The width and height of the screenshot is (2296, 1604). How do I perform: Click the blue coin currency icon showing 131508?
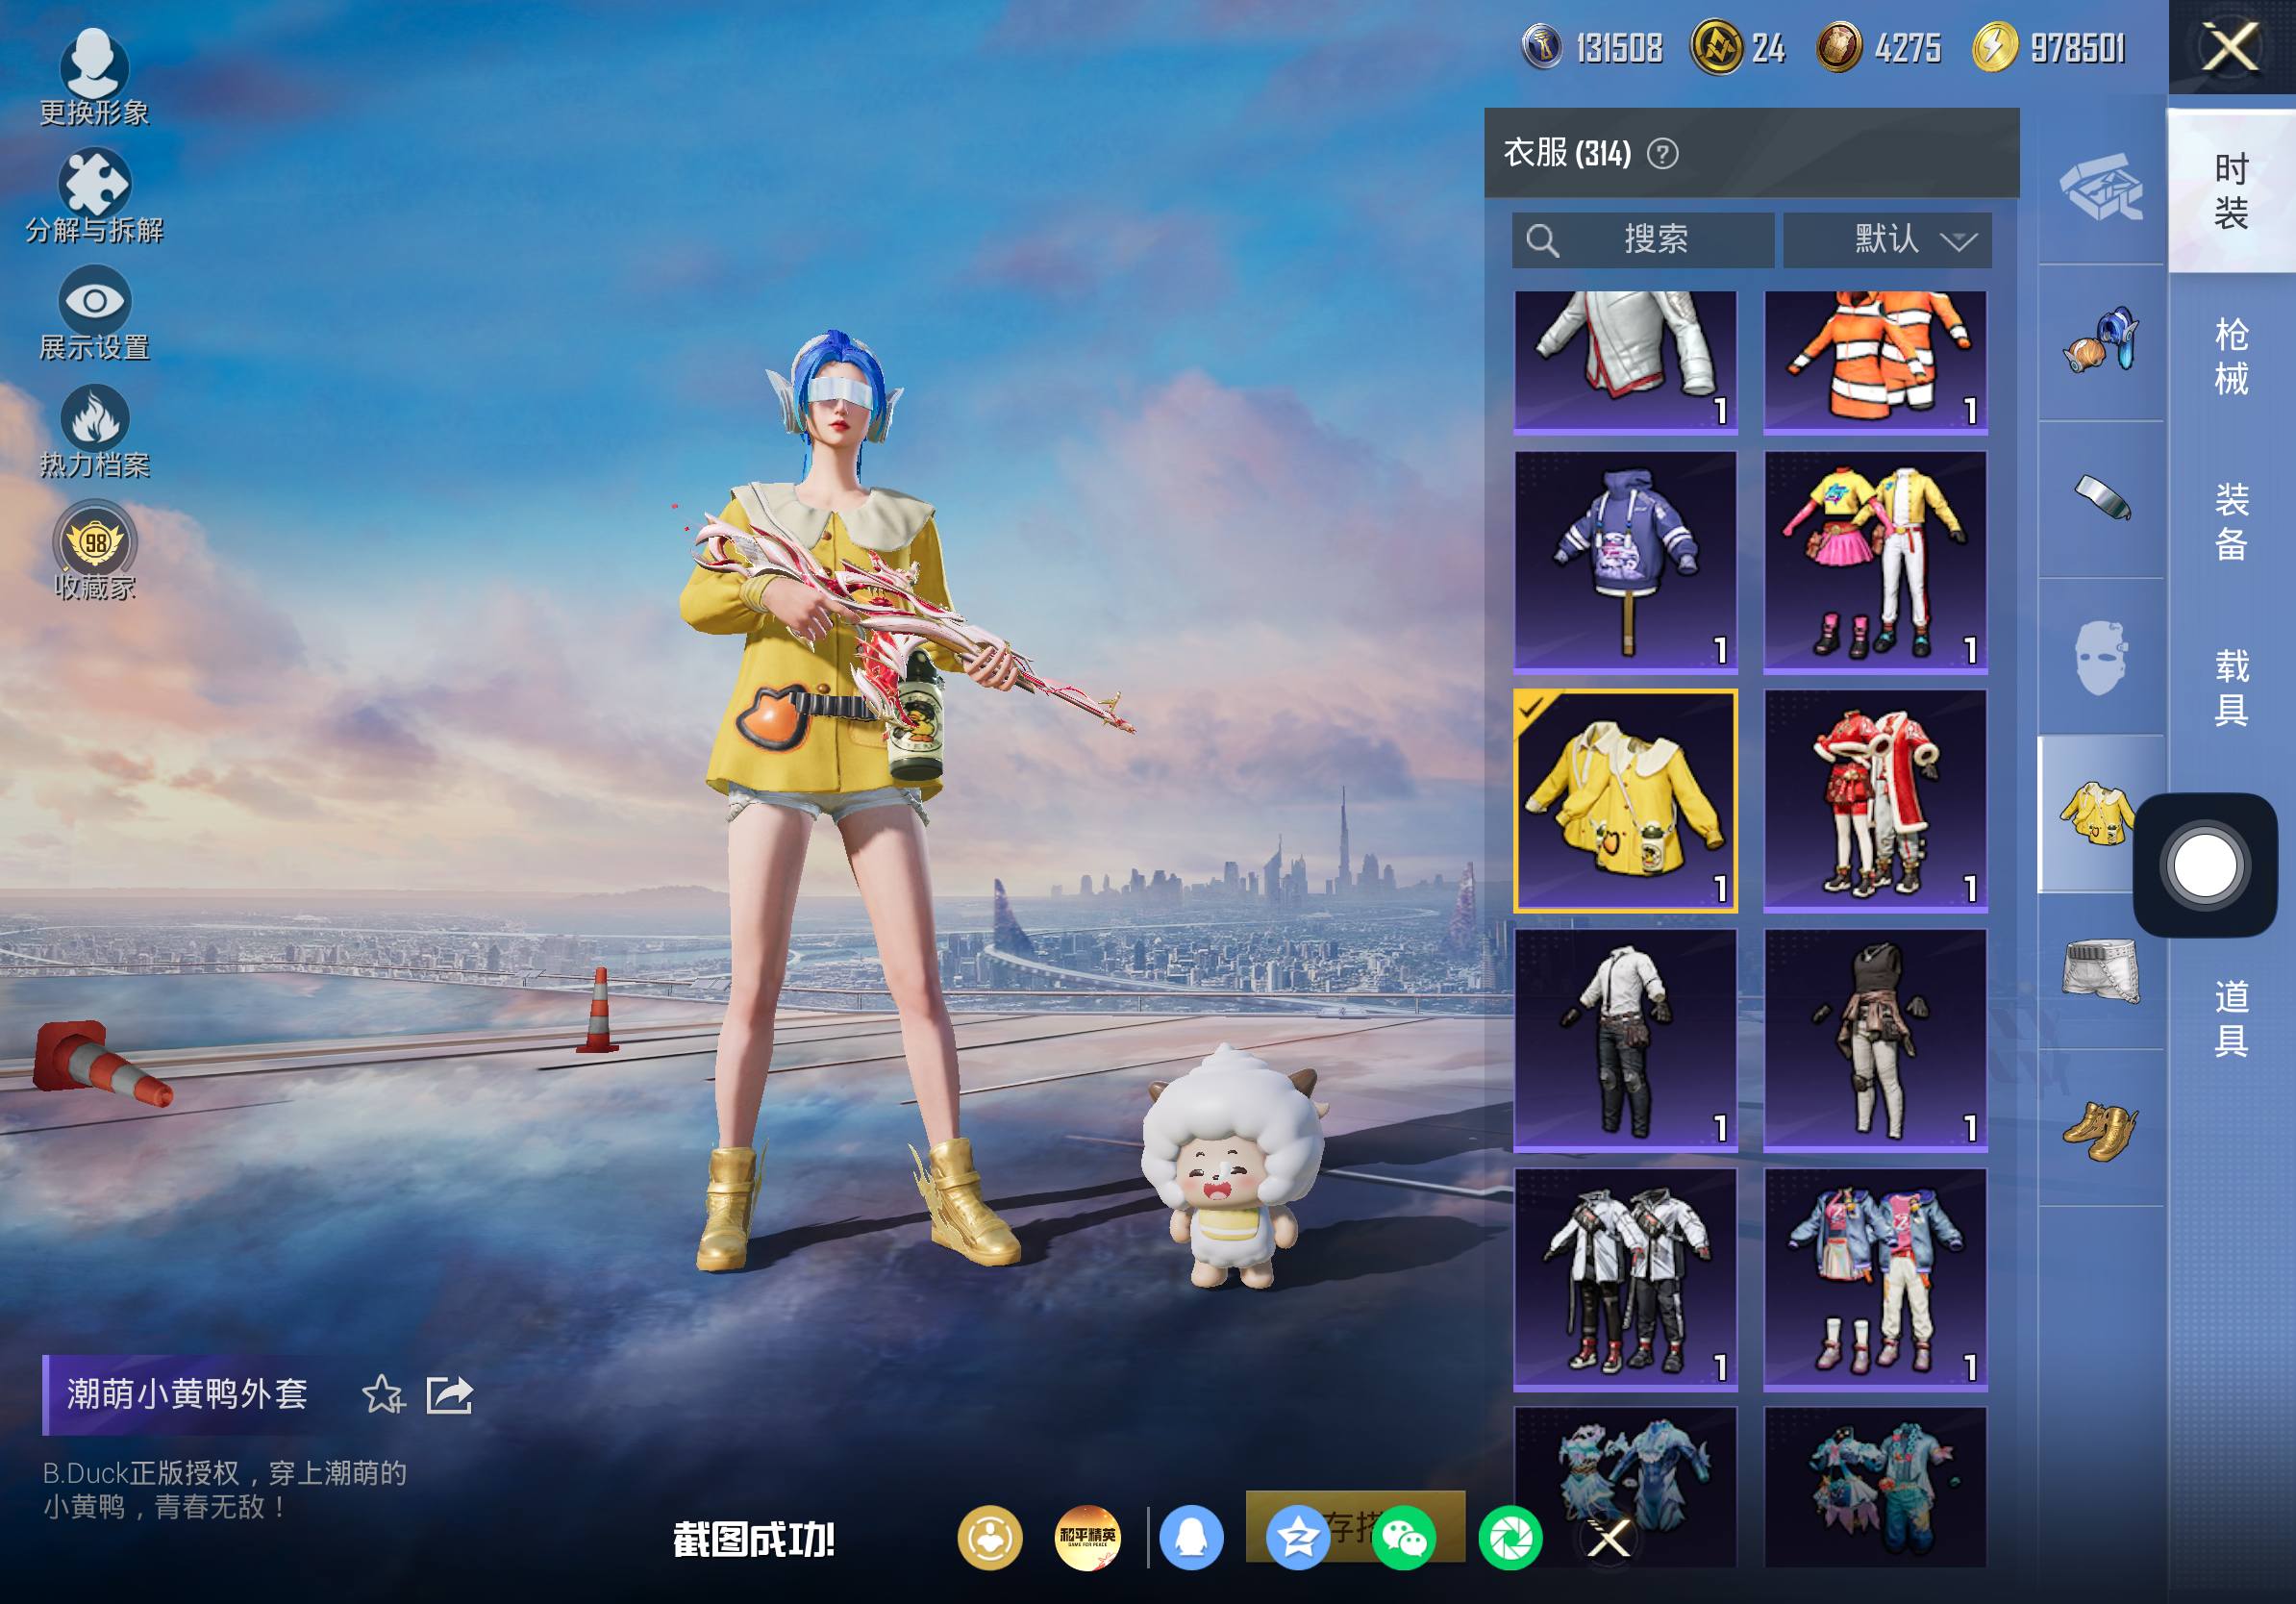point(1542,47)
